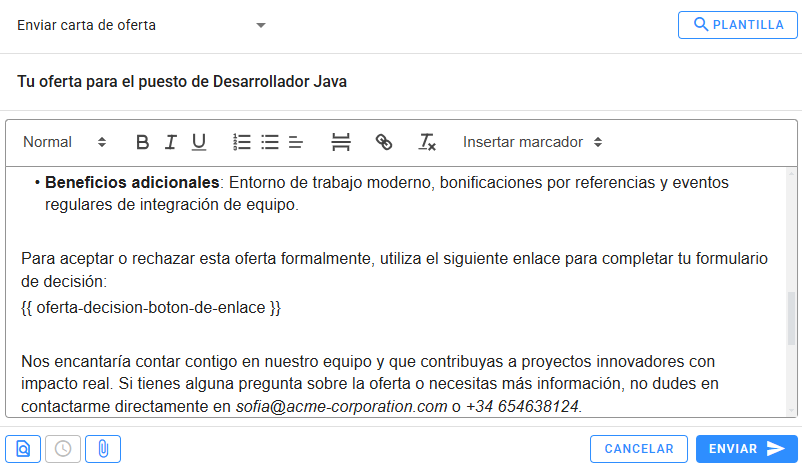Insert a numbered list
The width and height of the screenshot is (802, 470).
(x=241, y=142)
